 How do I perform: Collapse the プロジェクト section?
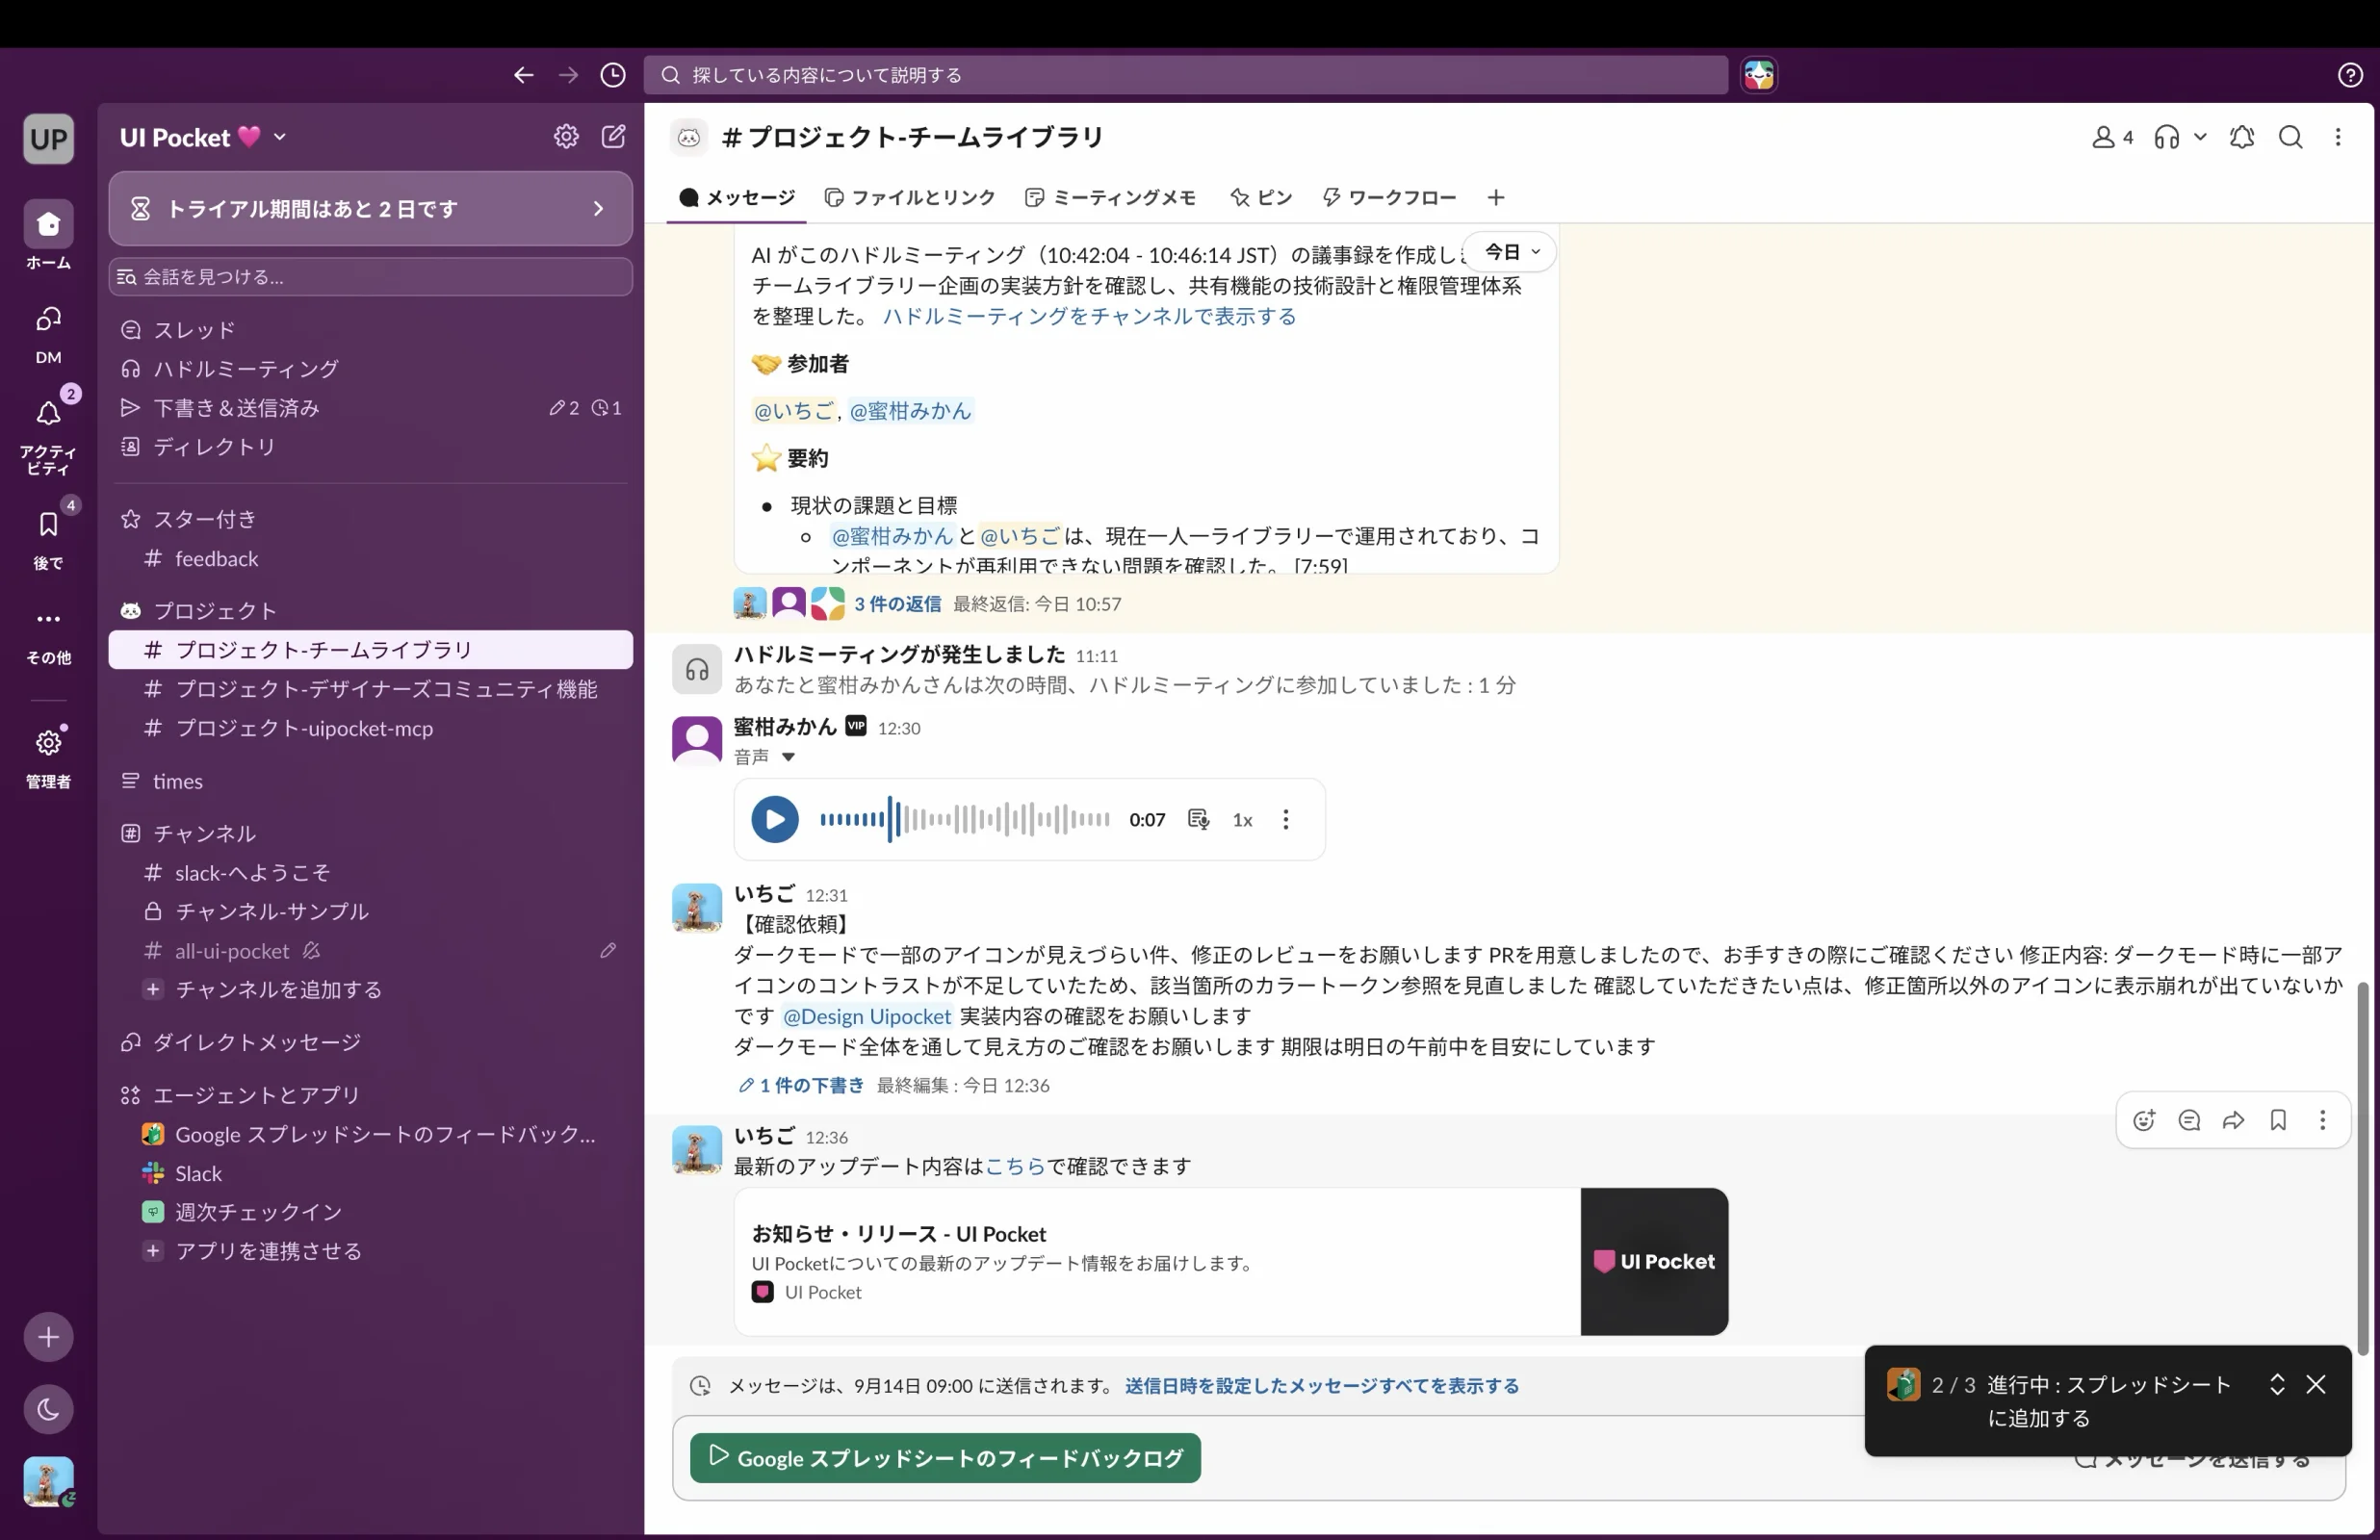coord(214,610)
